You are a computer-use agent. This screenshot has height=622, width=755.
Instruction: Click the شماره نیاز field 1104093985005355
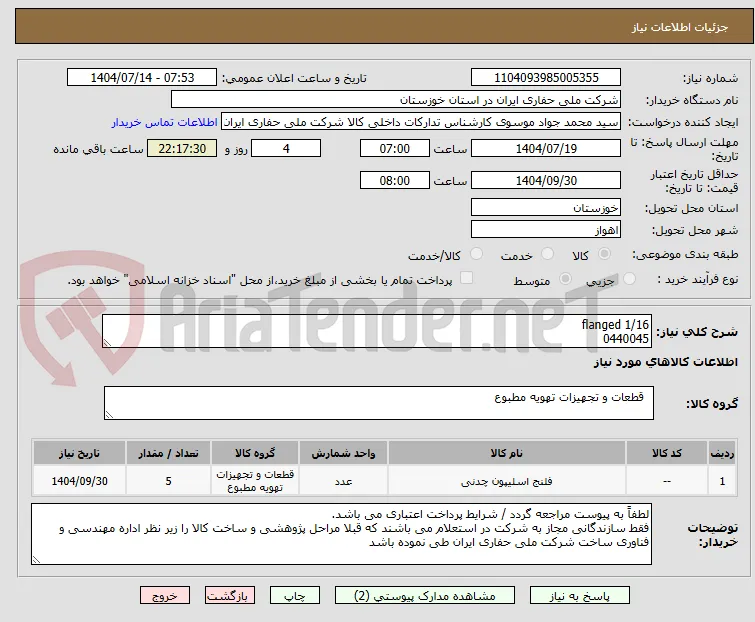coord(546,78)
